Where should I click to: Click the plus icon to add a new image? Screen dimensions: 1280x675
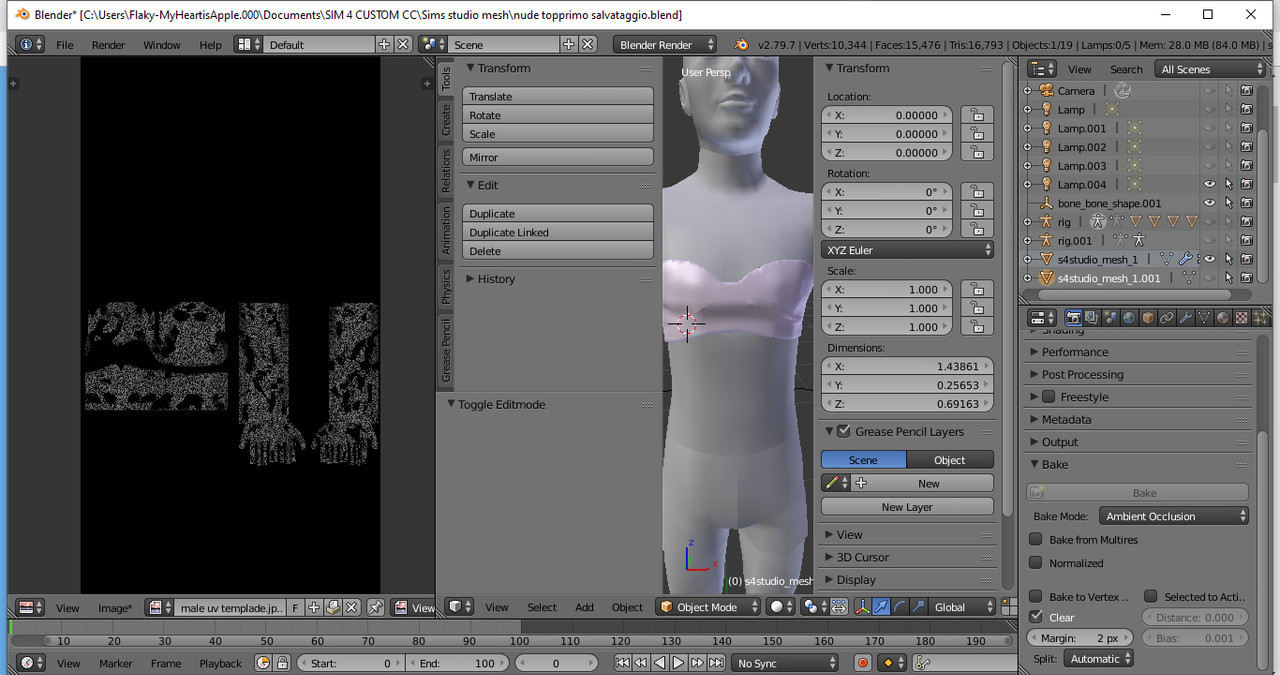(313, 607)
